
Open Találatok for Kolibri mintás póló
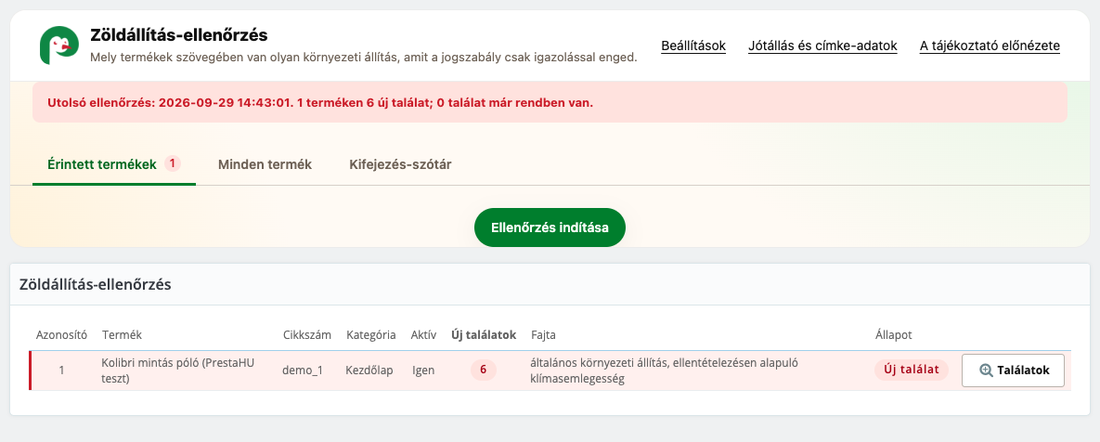point(1013,370)
